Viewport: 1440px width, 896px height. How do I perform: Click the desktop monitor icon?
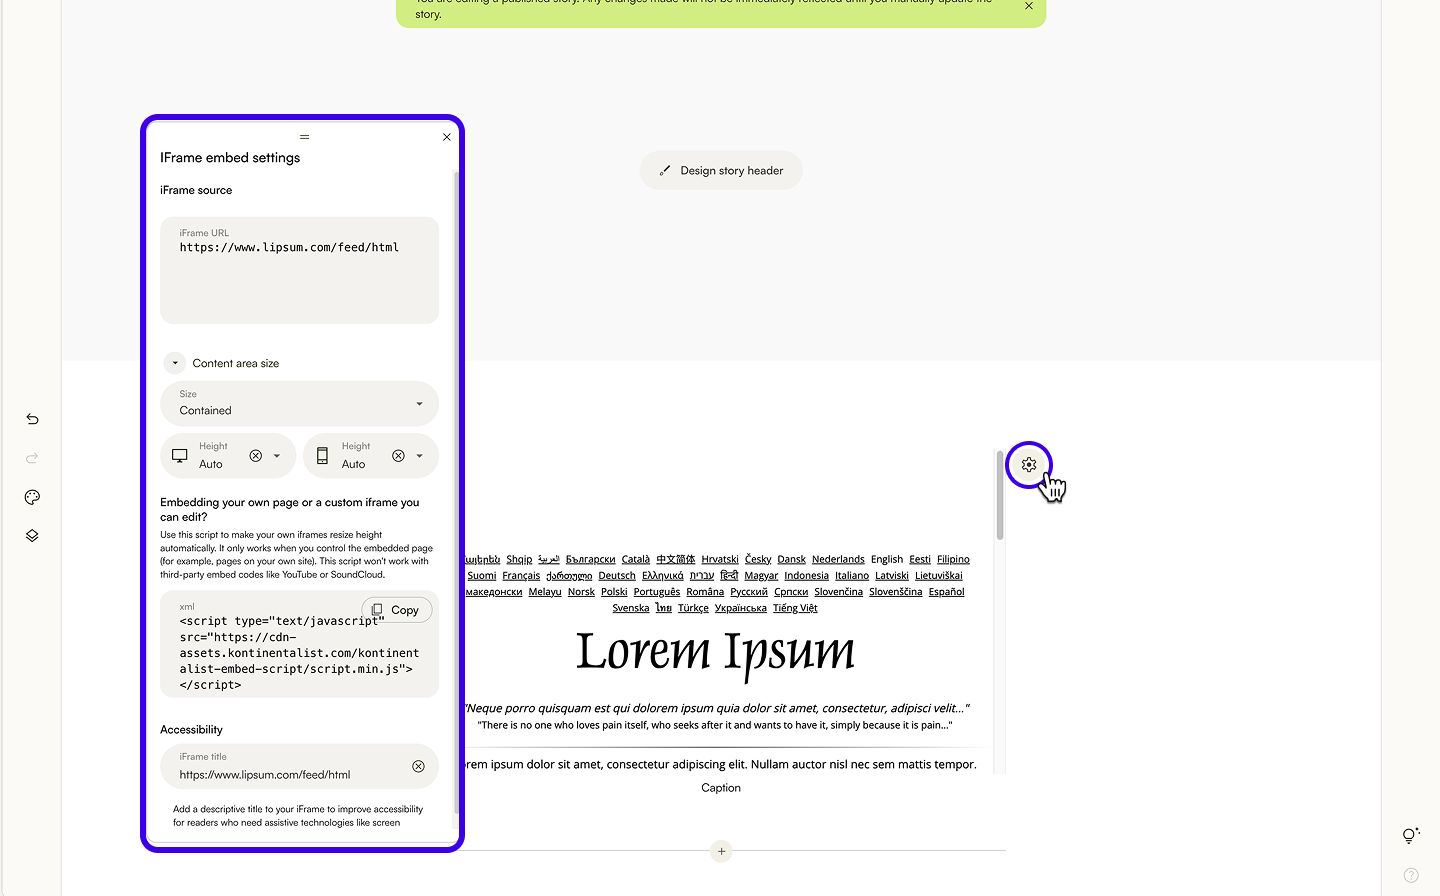180,456
